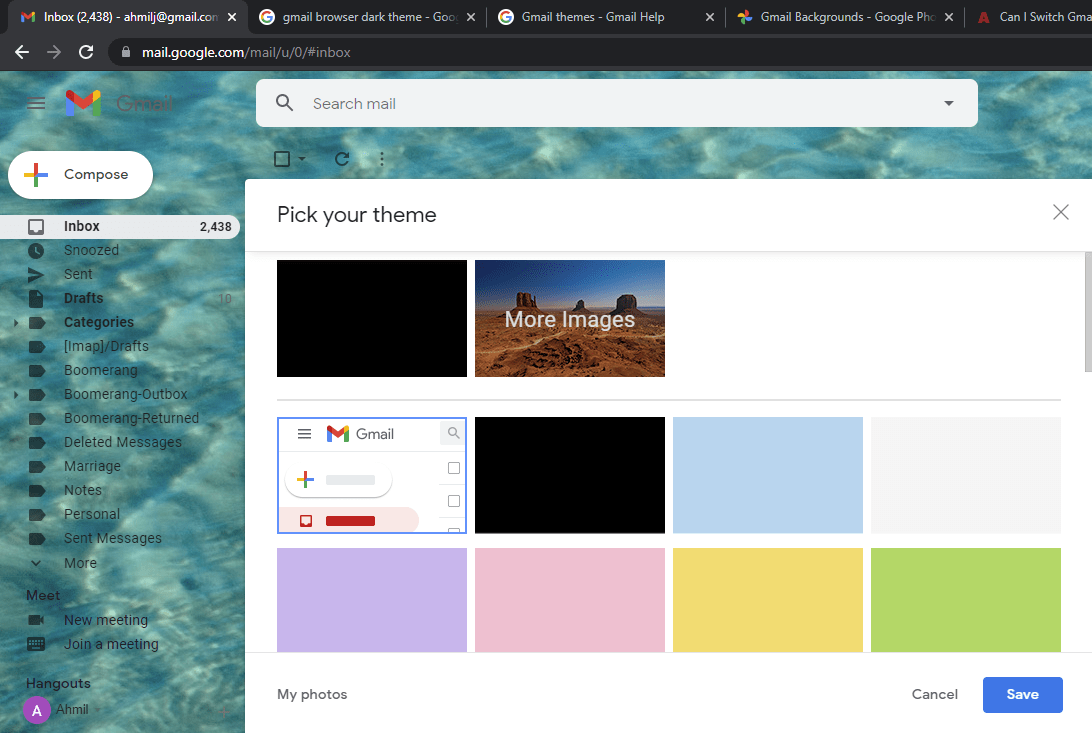The height and width of the screenshot is (733, 1092).
Task: Click the Notes label icon
Action: tap(37, 491)
